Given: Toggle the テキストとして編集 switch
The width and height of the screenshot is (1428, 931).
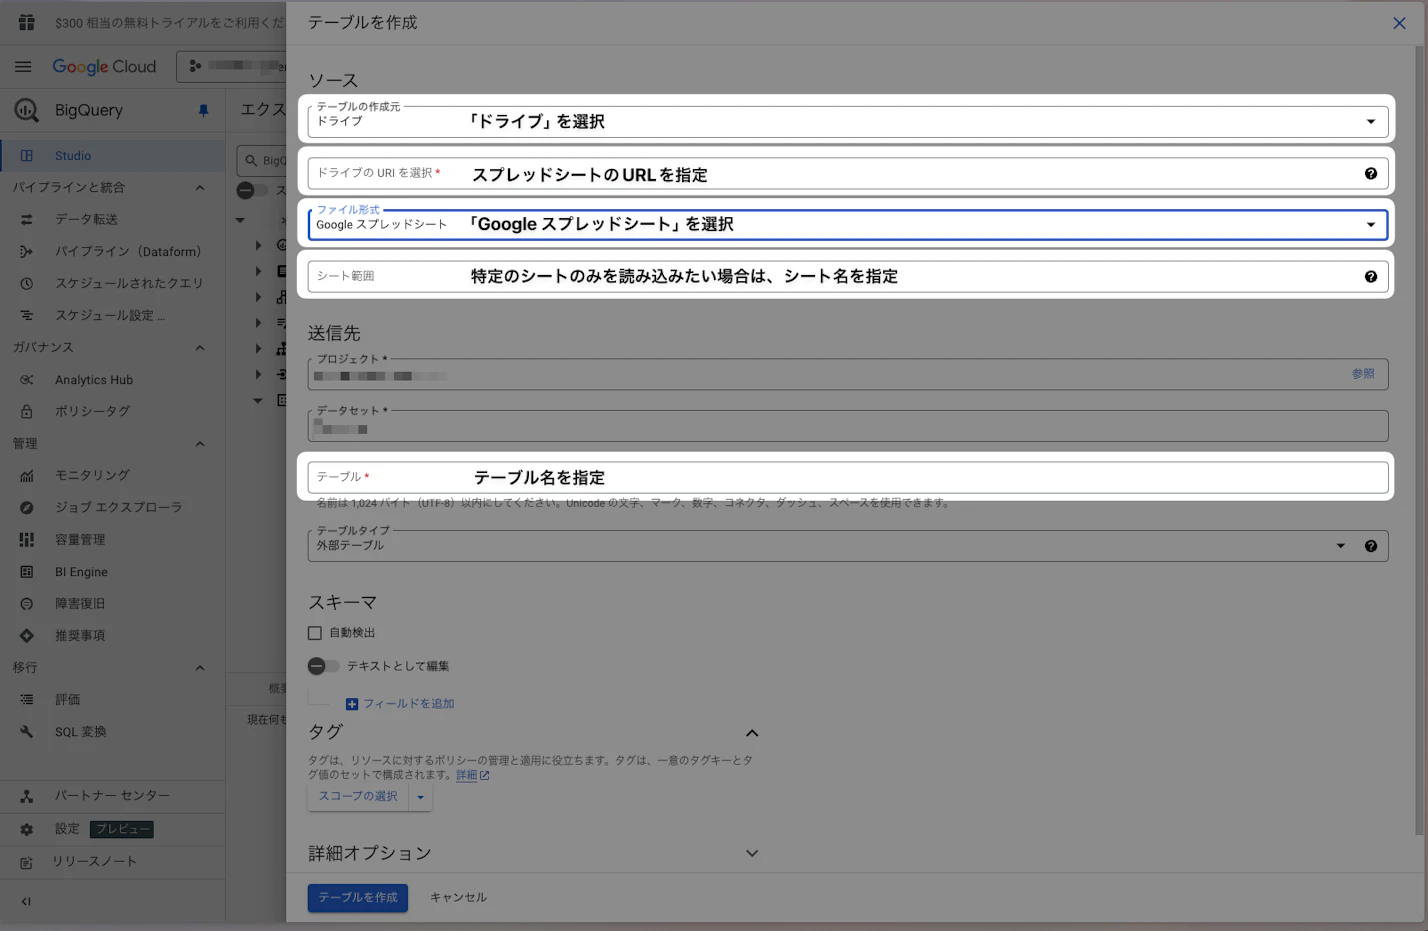Looking at the screenshot, I should coord(323,666).
